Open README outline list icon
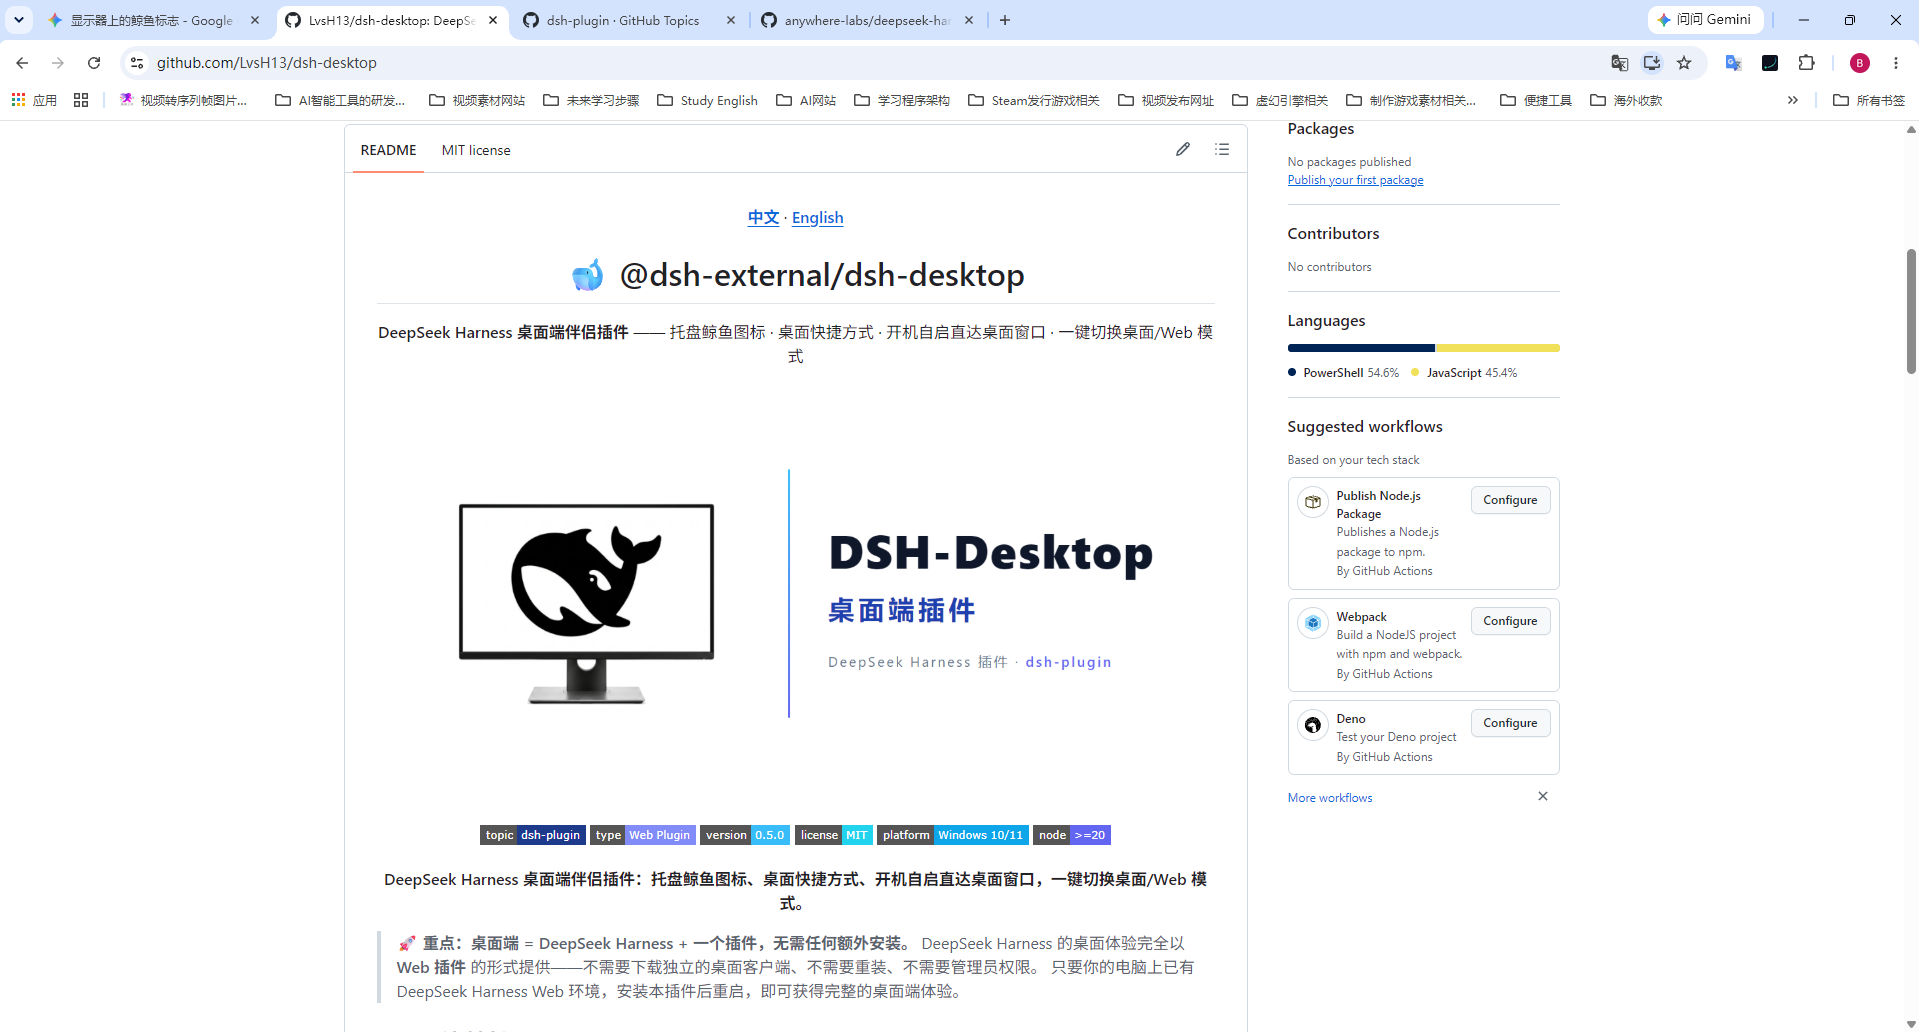 (1222, 149)
